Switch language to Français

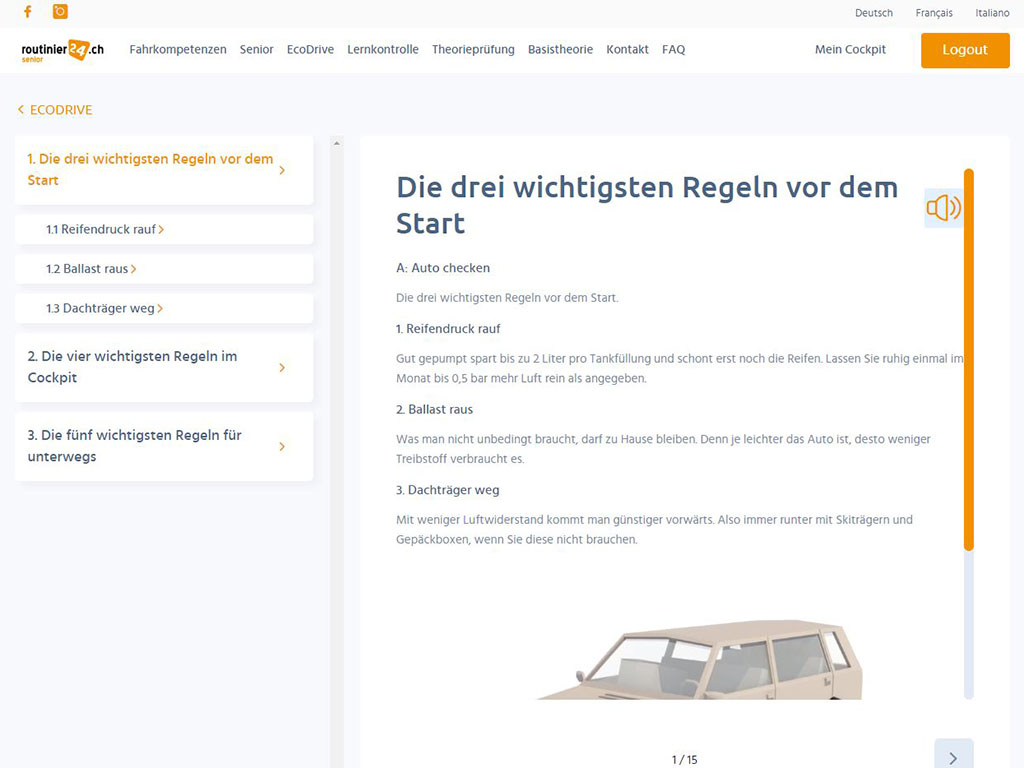[x=934, y=13]
